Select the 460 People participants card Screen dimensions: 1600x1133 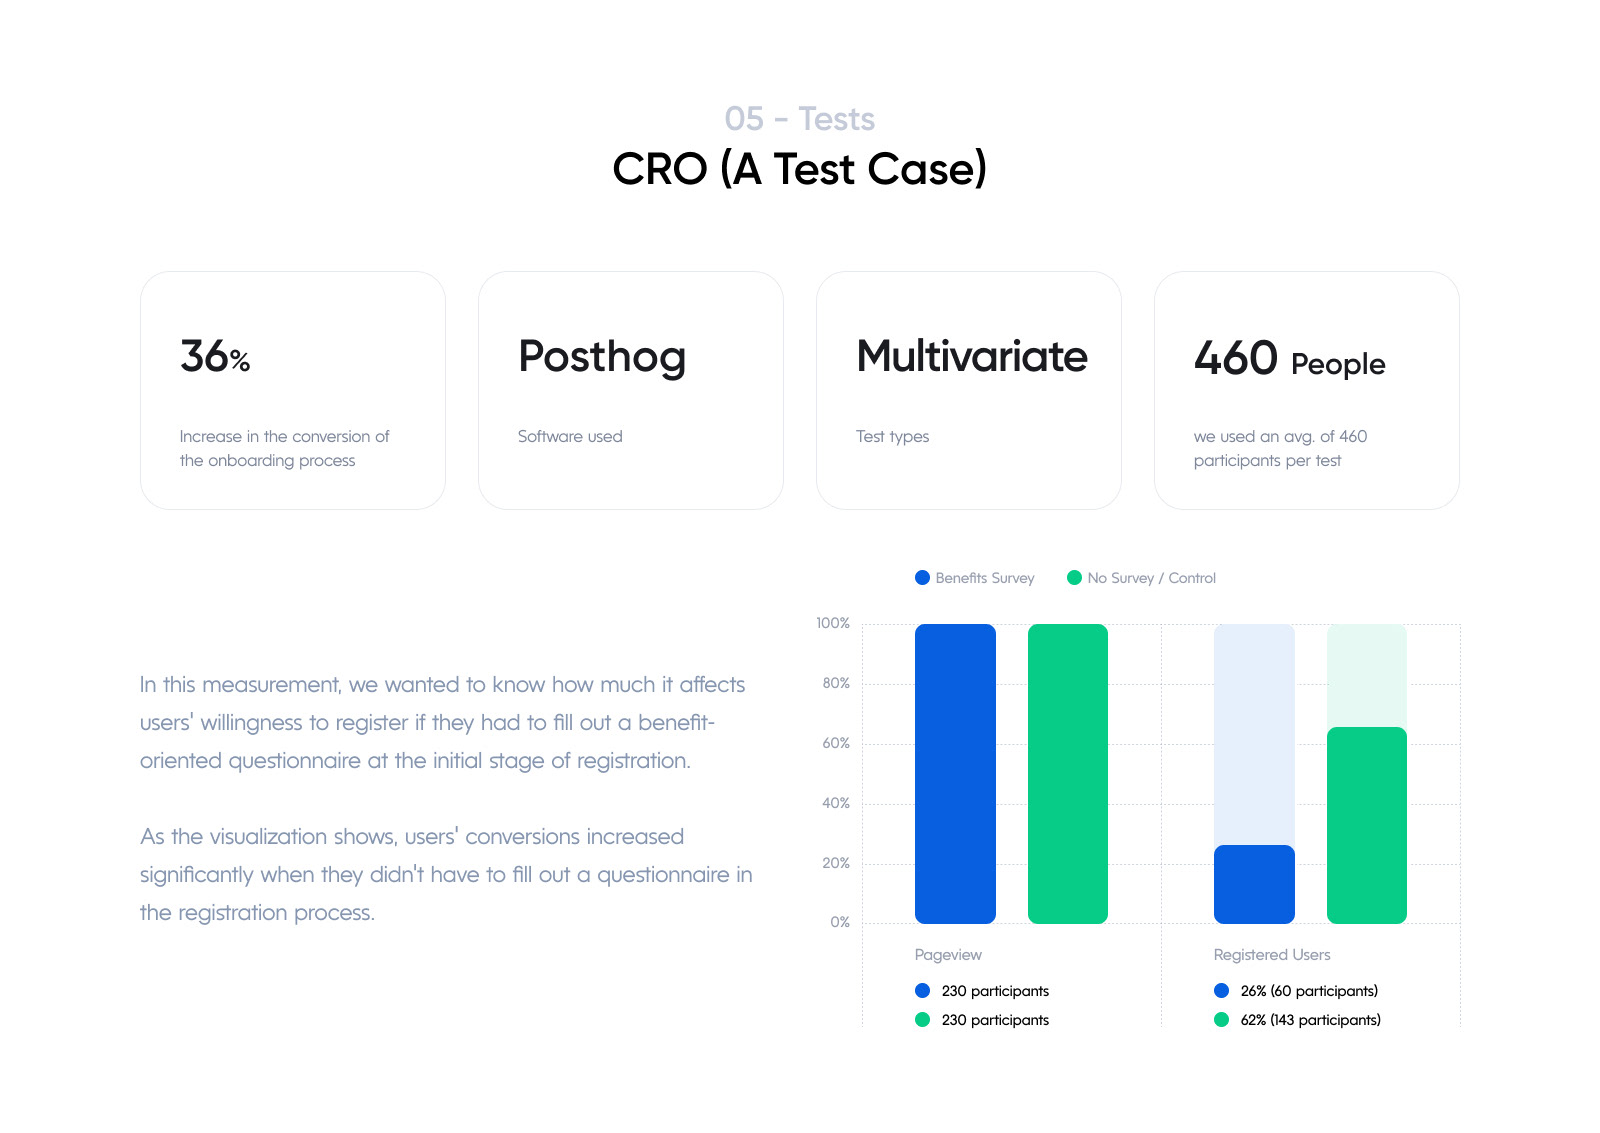1307,391
